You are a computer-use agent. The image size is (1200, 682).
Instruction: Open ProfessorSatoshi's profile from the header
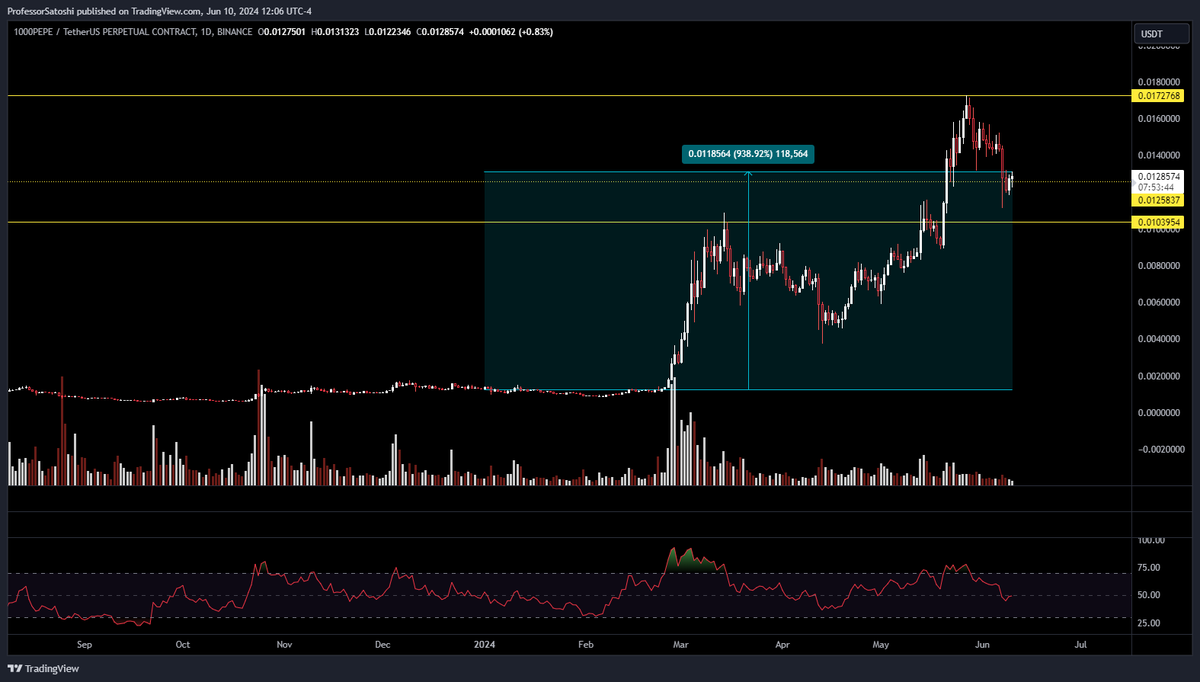tap(41, 13)
